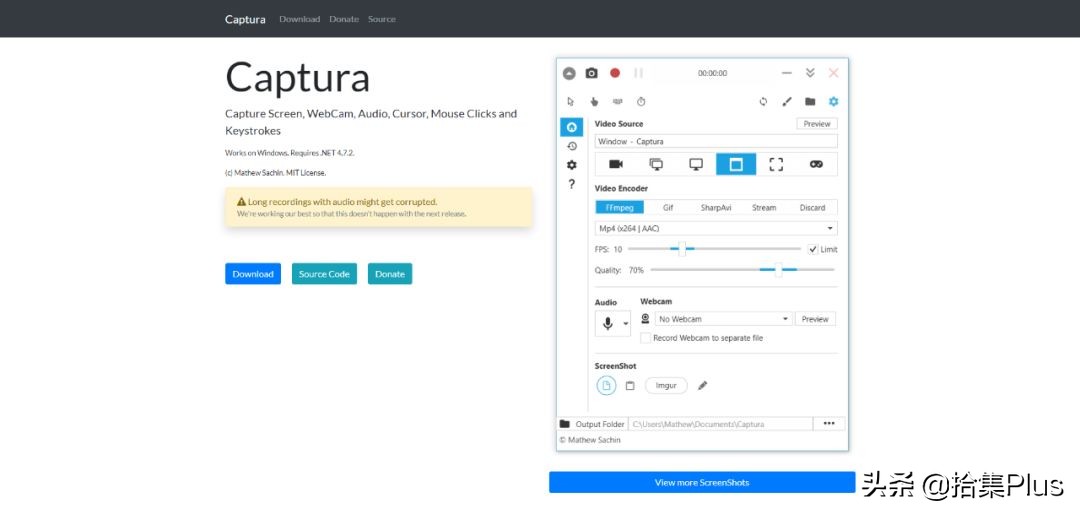Choose the Discard encoder tab

coord(813,207)
